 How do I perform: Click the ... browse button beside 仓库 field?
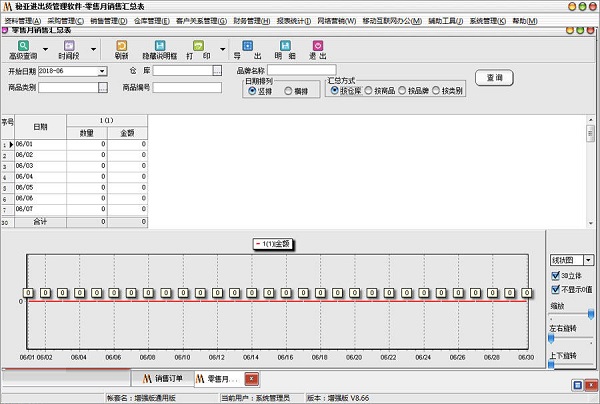tap(217, 70)
